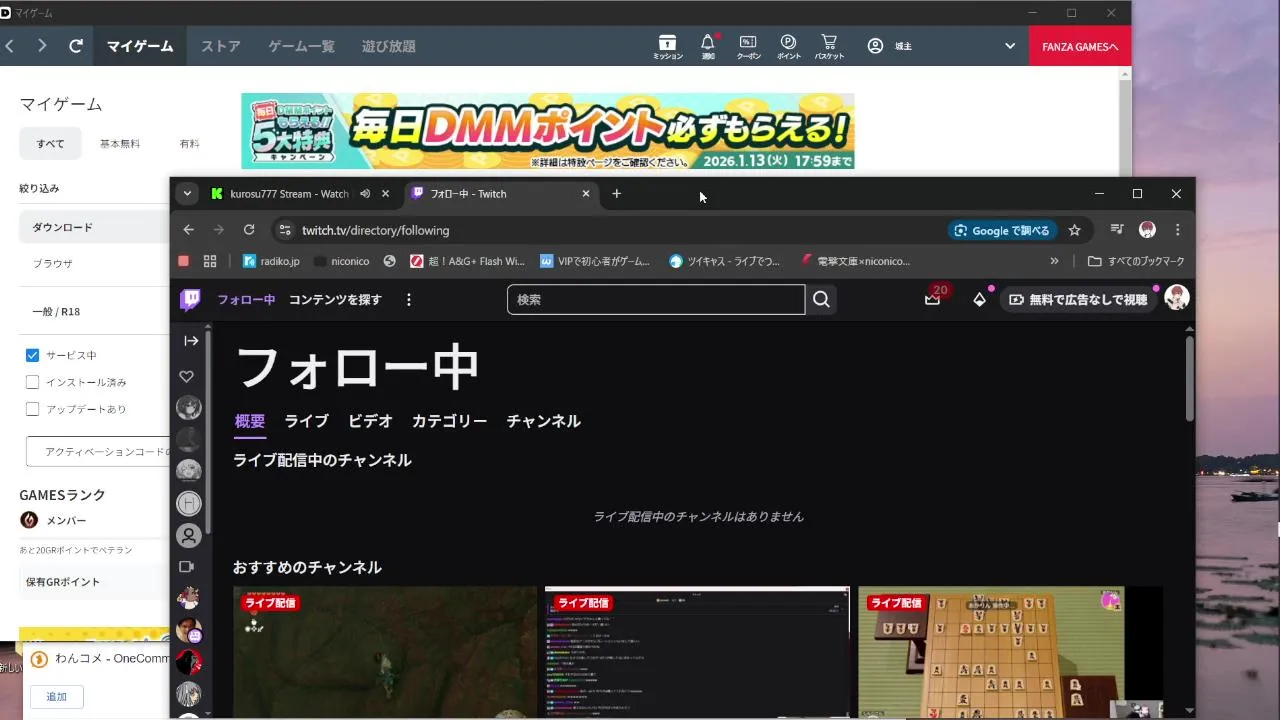
Task: Open DMM 'バスケット' cart icon
Action: [x=829, y=46]
